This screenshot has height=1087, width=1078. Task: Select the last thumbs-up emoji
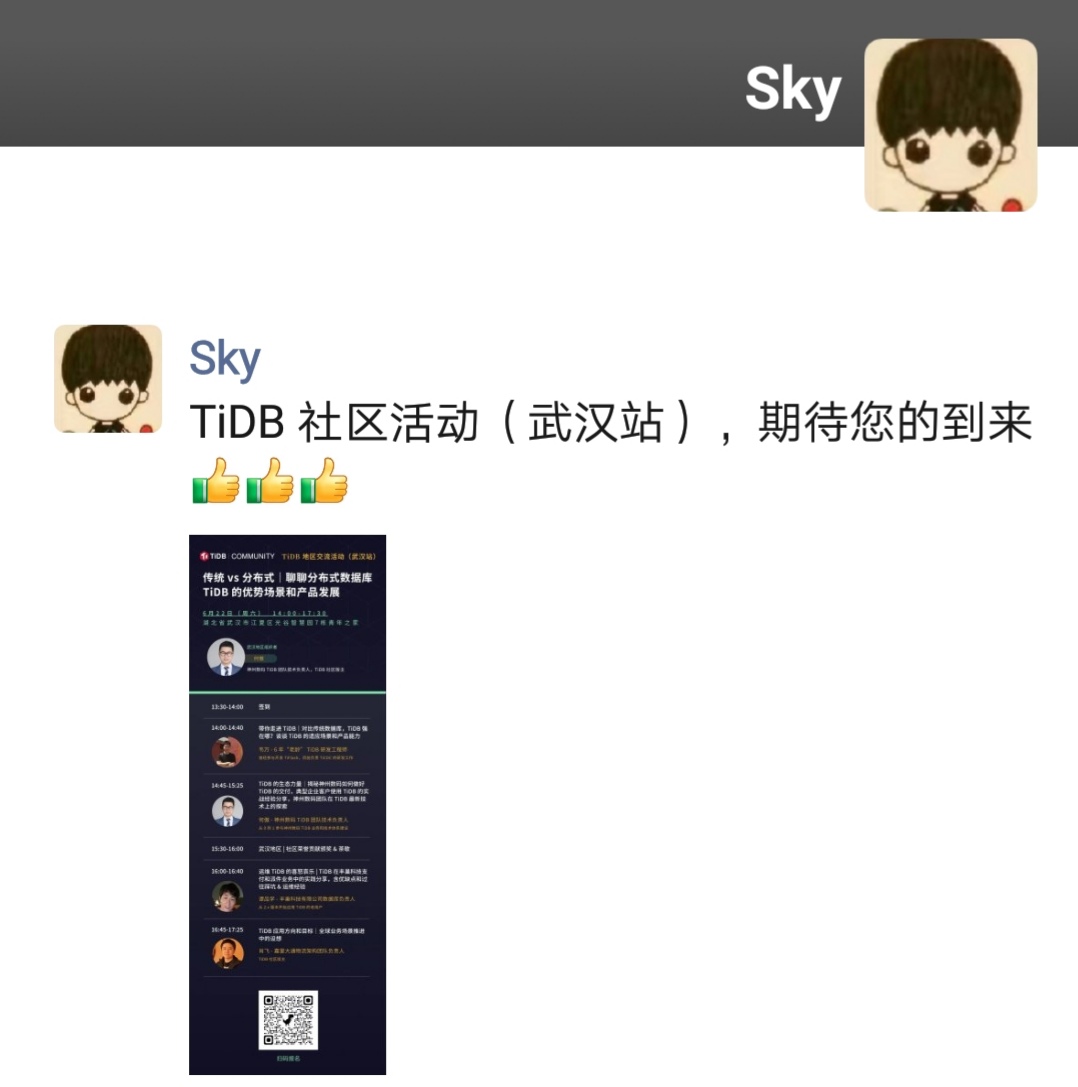[324, 480]
